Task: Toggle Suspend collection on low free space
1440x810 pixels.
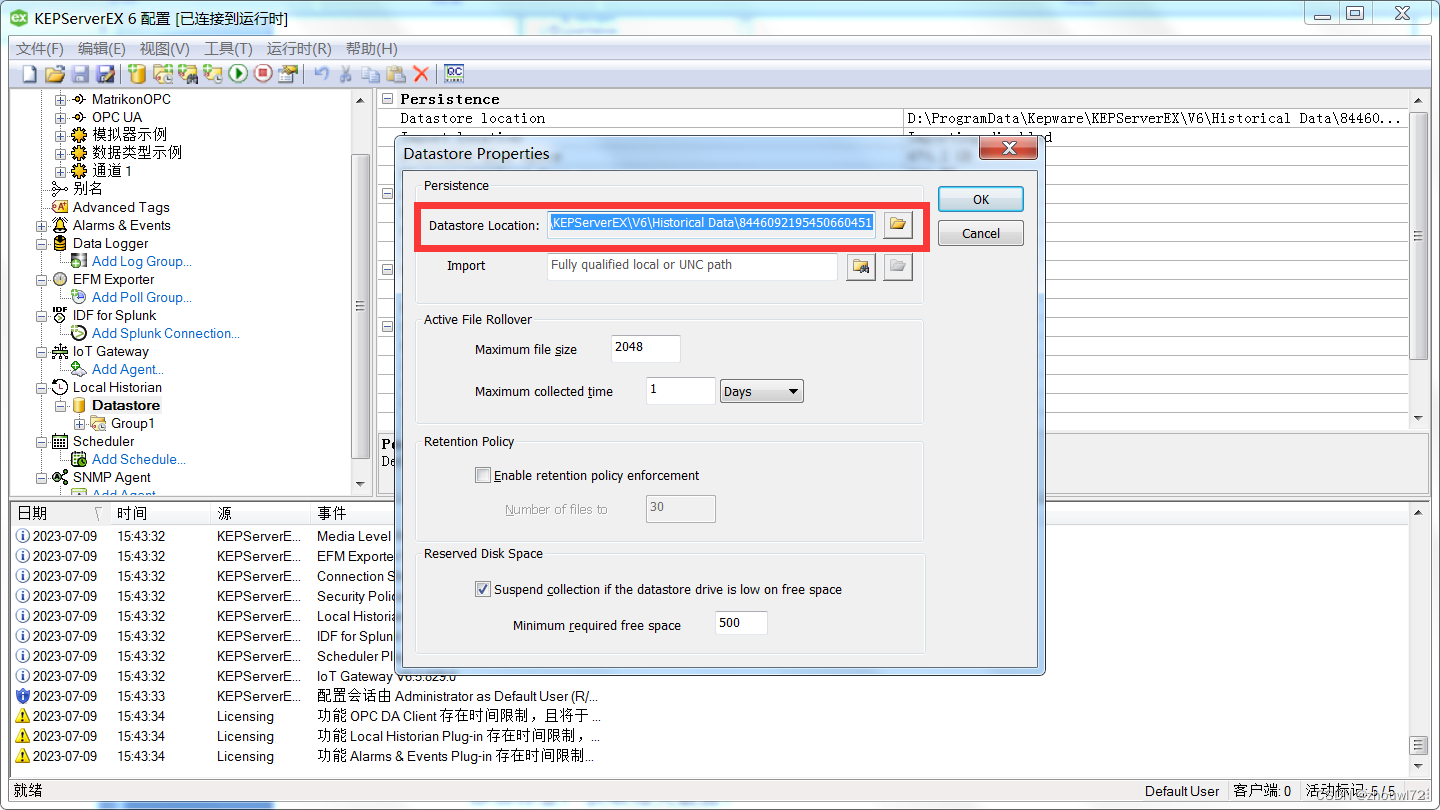Action: click(483, 589)
